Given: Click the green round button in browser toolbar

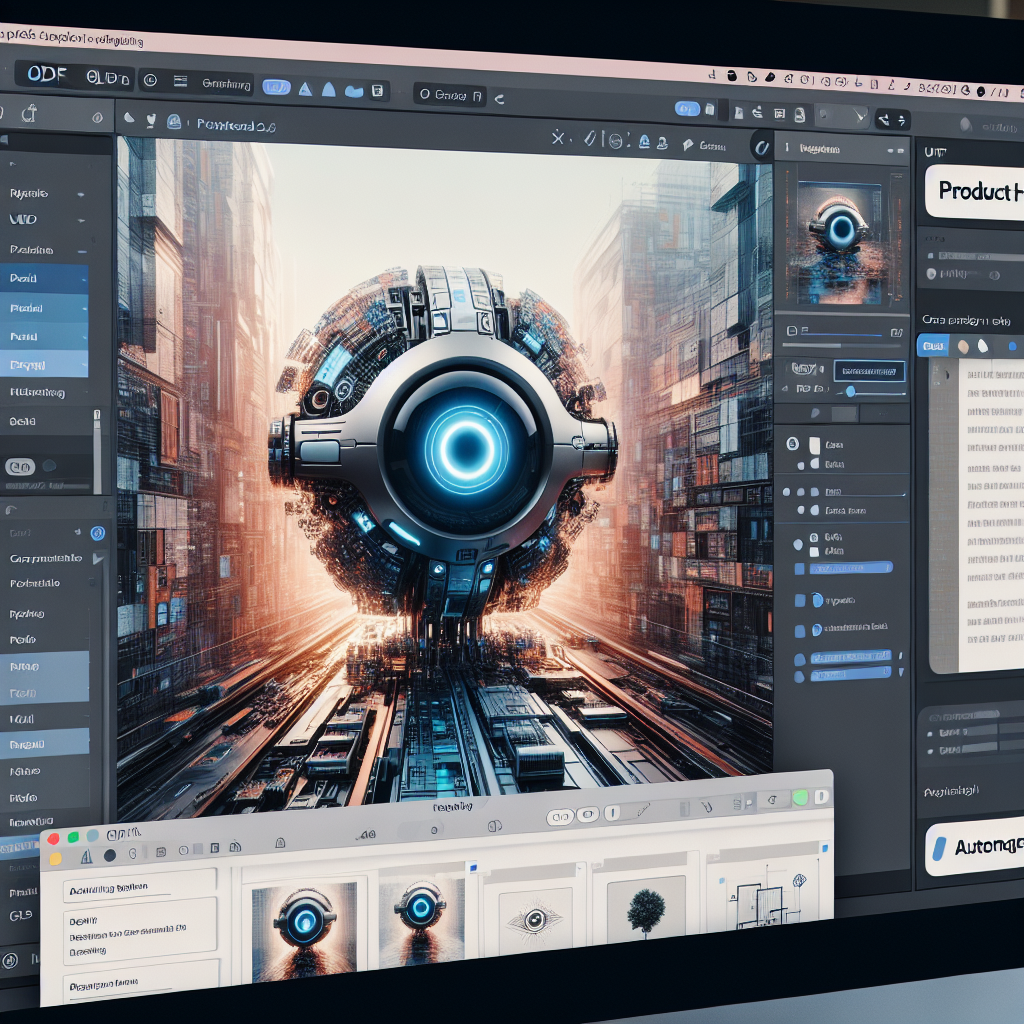Looking at the screenshot, I should coord(799,797).
